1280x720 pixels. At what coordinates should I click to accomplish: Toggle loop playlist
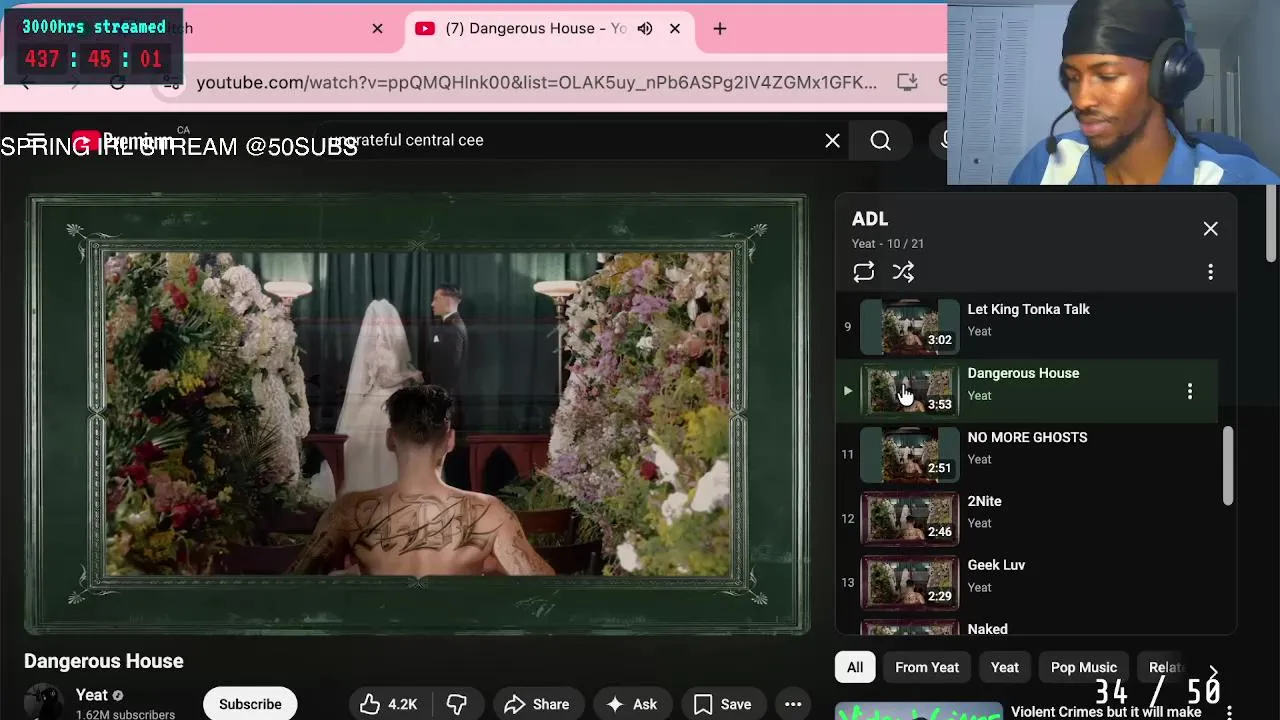[864, 272]
